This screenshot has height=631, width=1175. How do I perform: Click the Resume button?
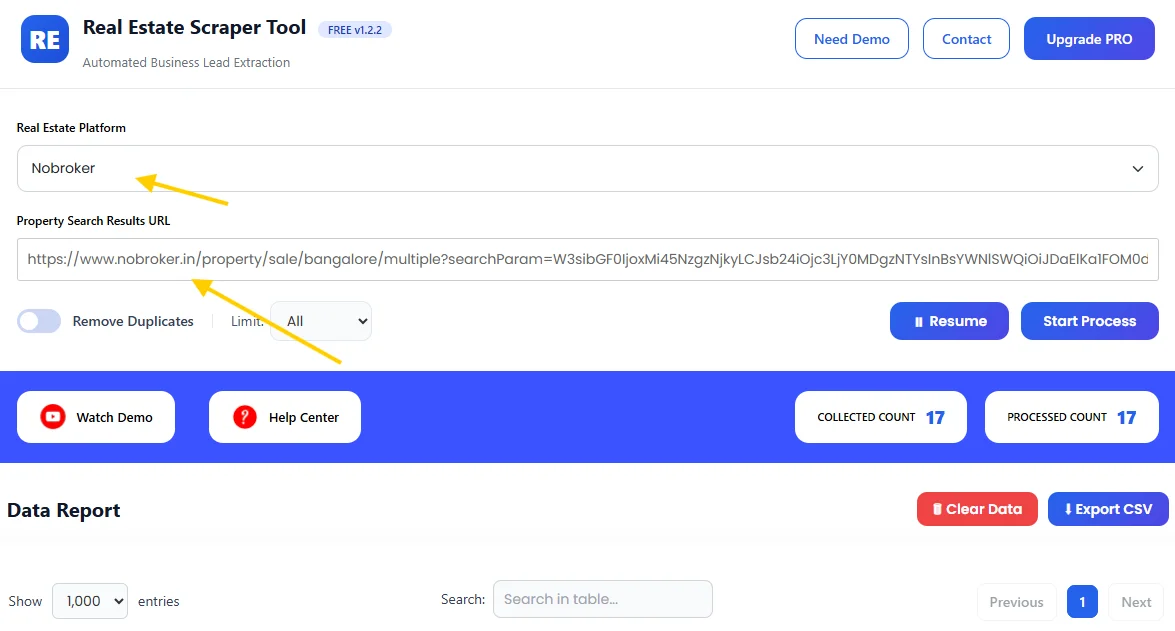tap(948, 321)
